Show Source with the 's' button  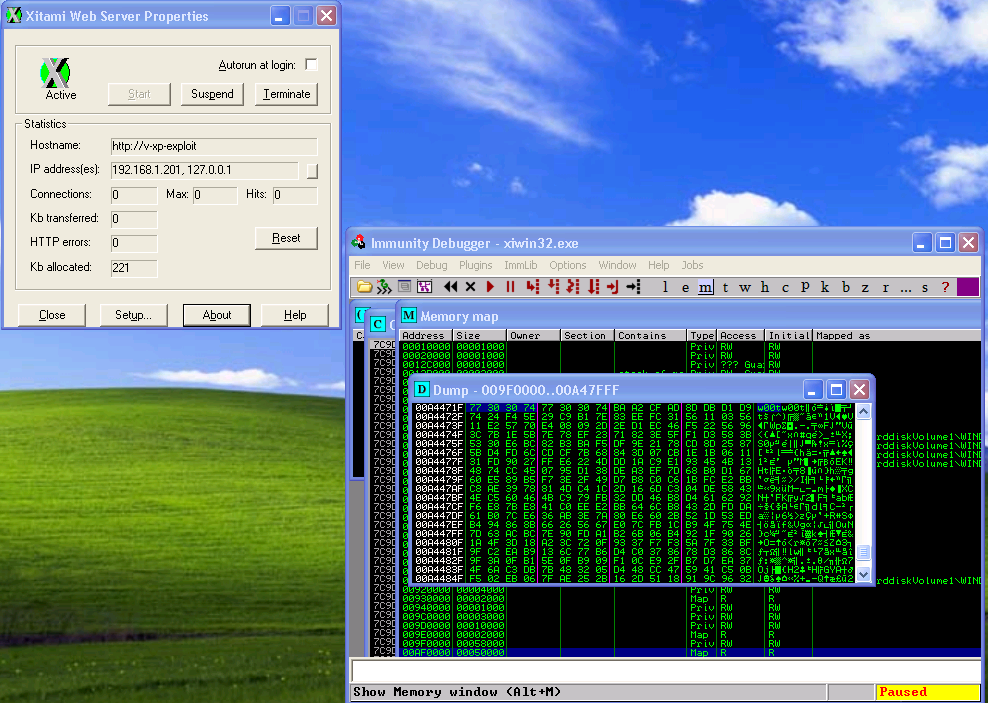click(925, 287)
